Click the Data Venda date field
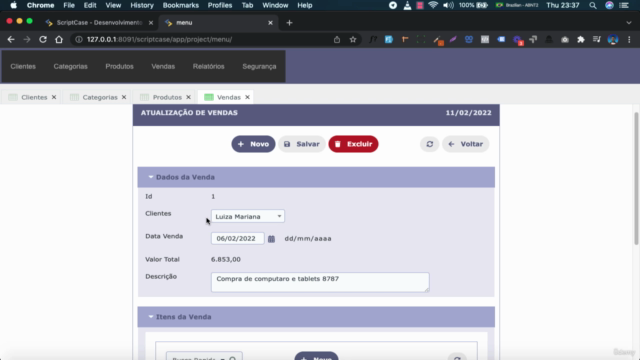This screenshot has height=360, width=640. [238, 238]
